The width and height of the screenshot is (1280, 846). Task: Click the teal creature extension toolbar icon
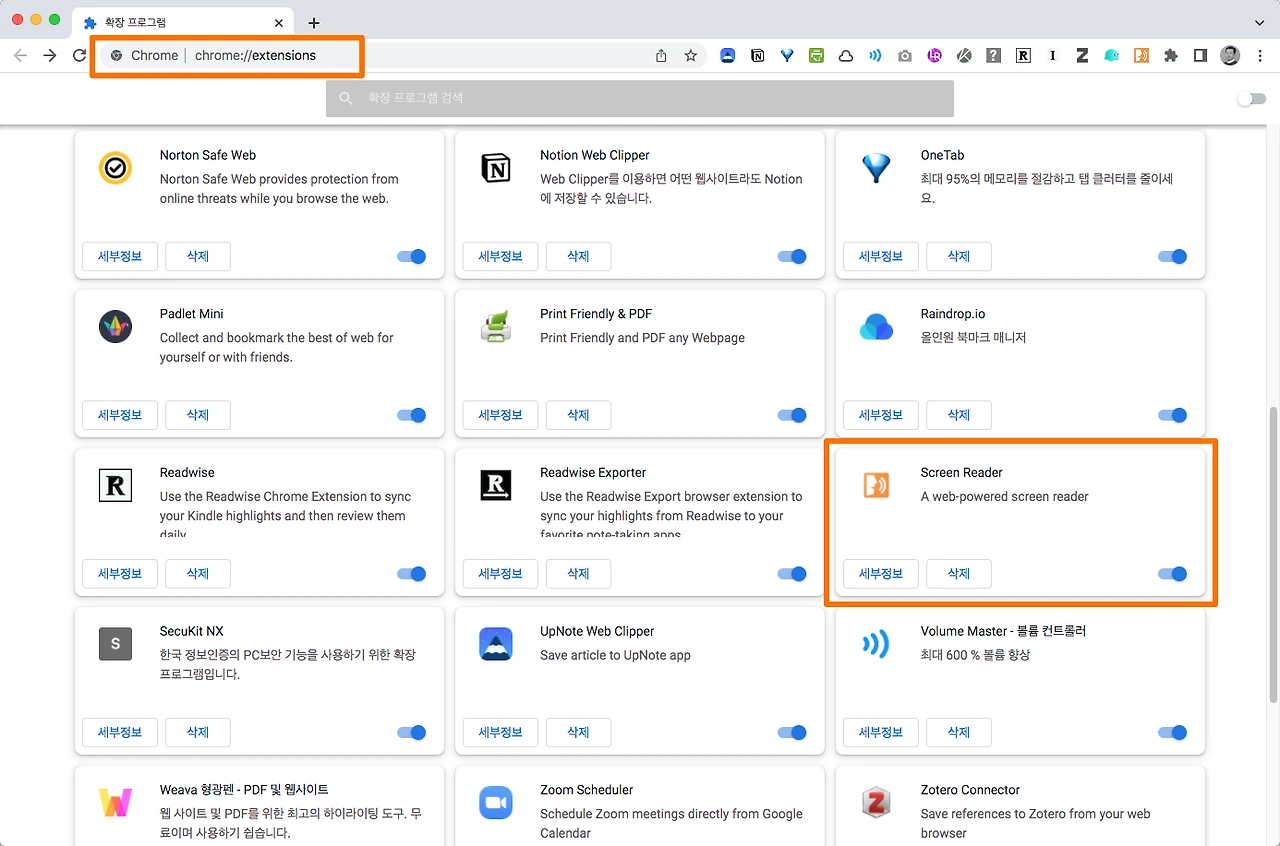coord(1112,56)
